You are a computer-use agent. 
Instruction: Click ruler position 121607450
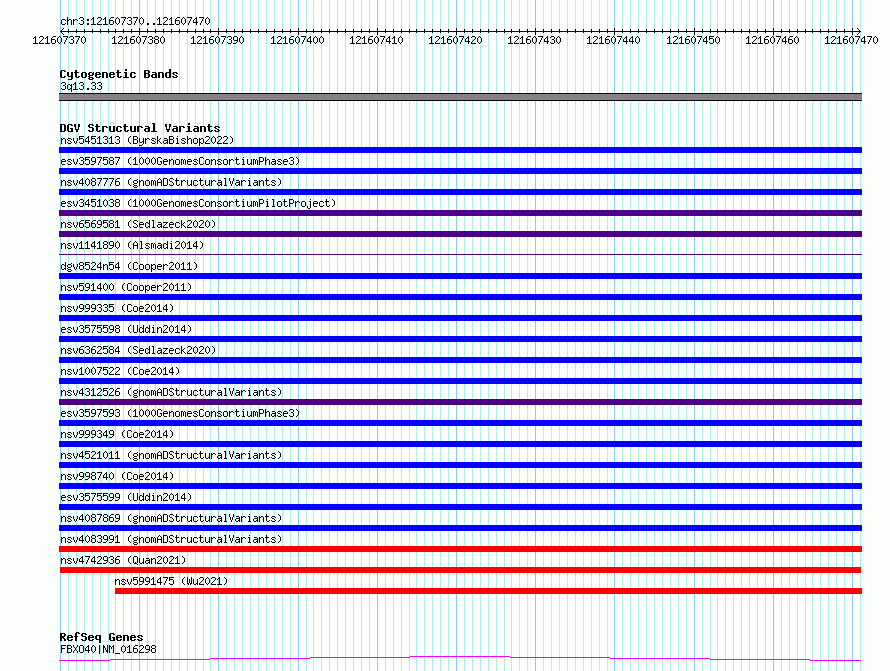pyautogui.click(x=692, y=40)
